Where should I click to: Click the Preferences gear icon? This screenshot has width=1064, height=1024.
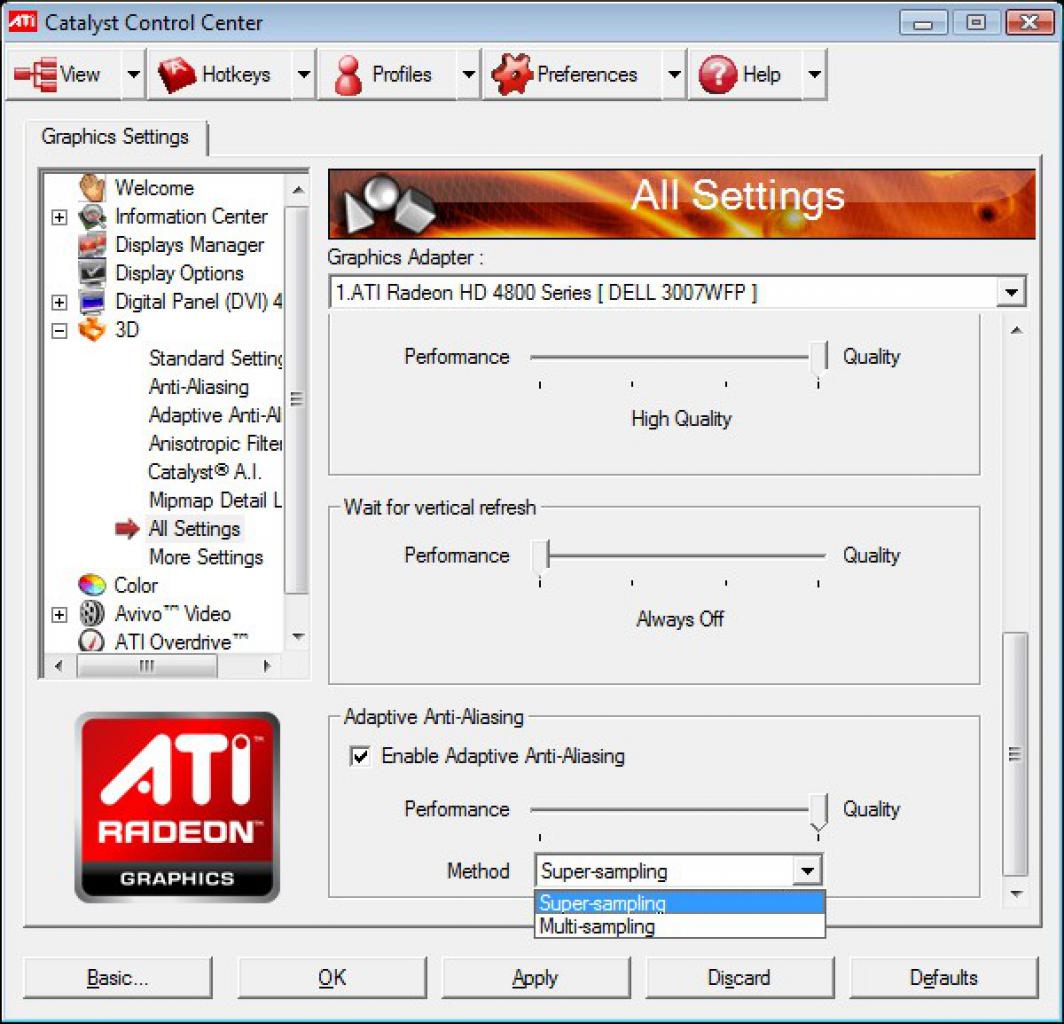pos(512,74)
